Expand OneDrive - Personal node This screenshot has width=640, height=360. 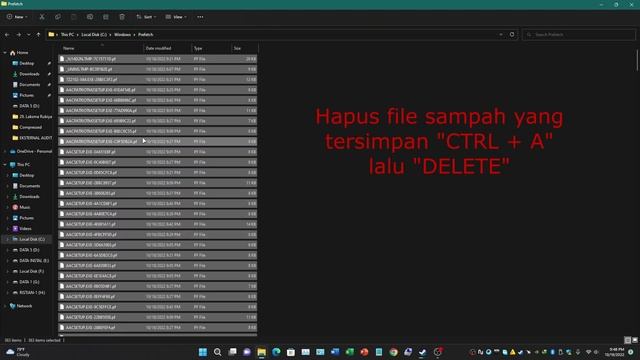click(x=5, y=151)
